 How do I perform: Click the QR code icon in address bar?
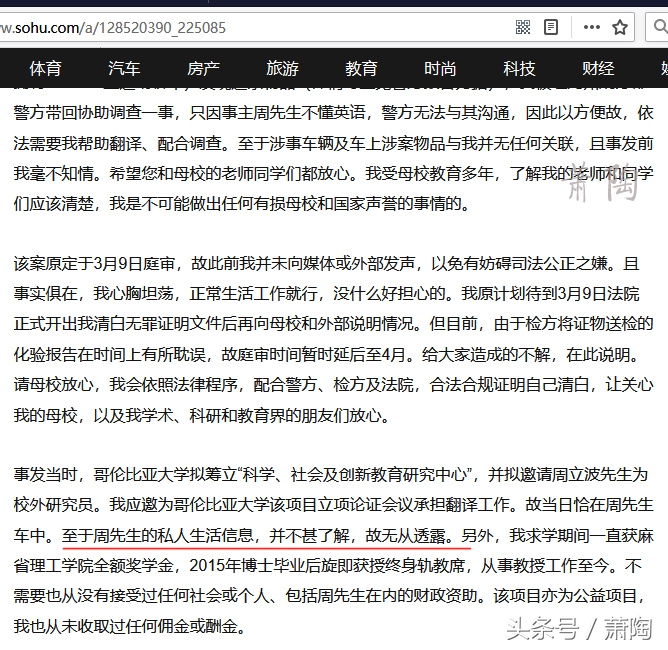[x=523, y=27]
